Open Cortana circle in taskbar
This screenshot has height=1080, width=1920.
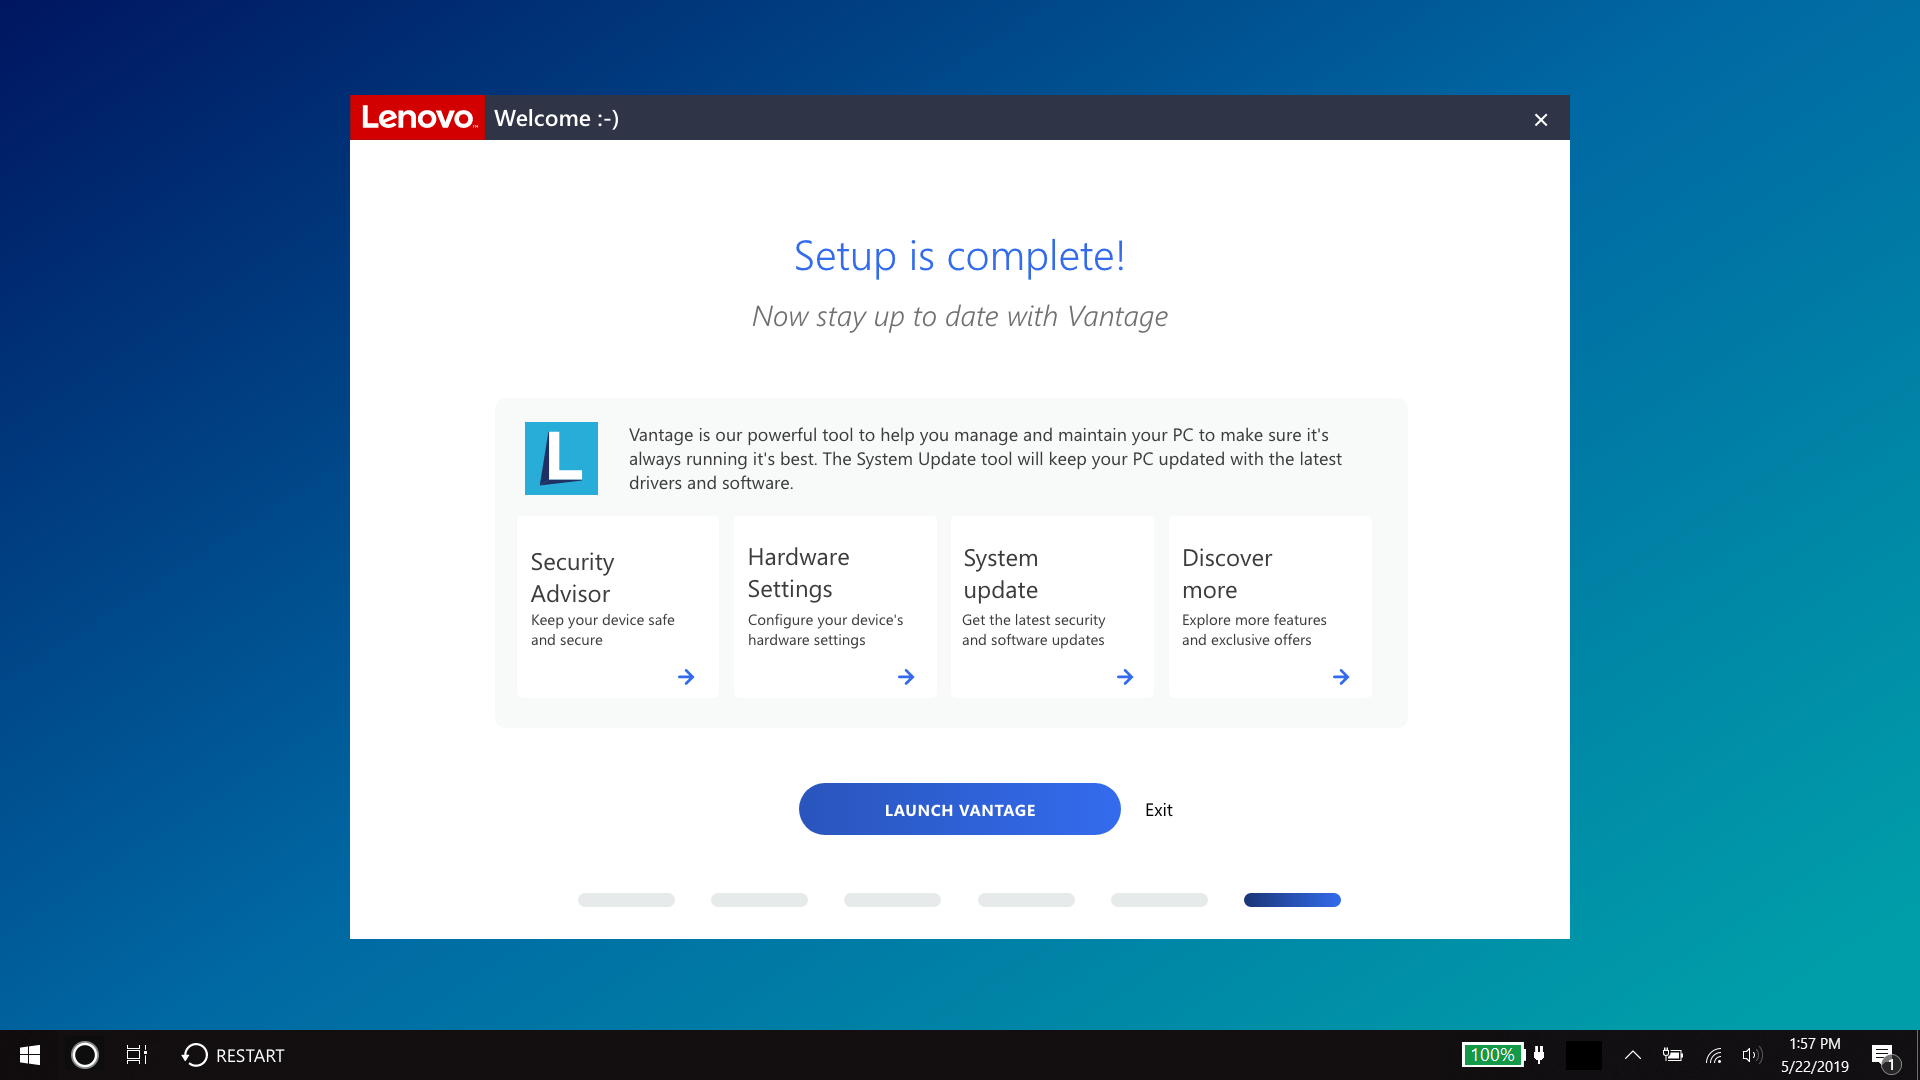[x=85, y=1055]
